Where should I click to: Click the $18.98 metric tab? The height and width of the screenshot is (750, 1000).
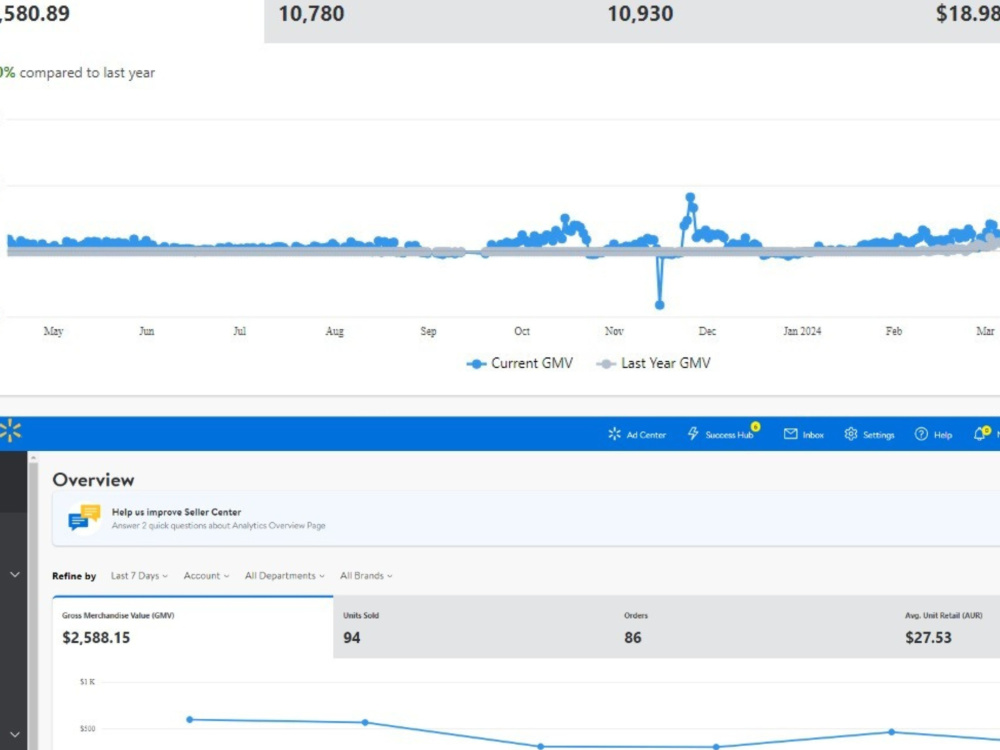[x=961, y=21]
